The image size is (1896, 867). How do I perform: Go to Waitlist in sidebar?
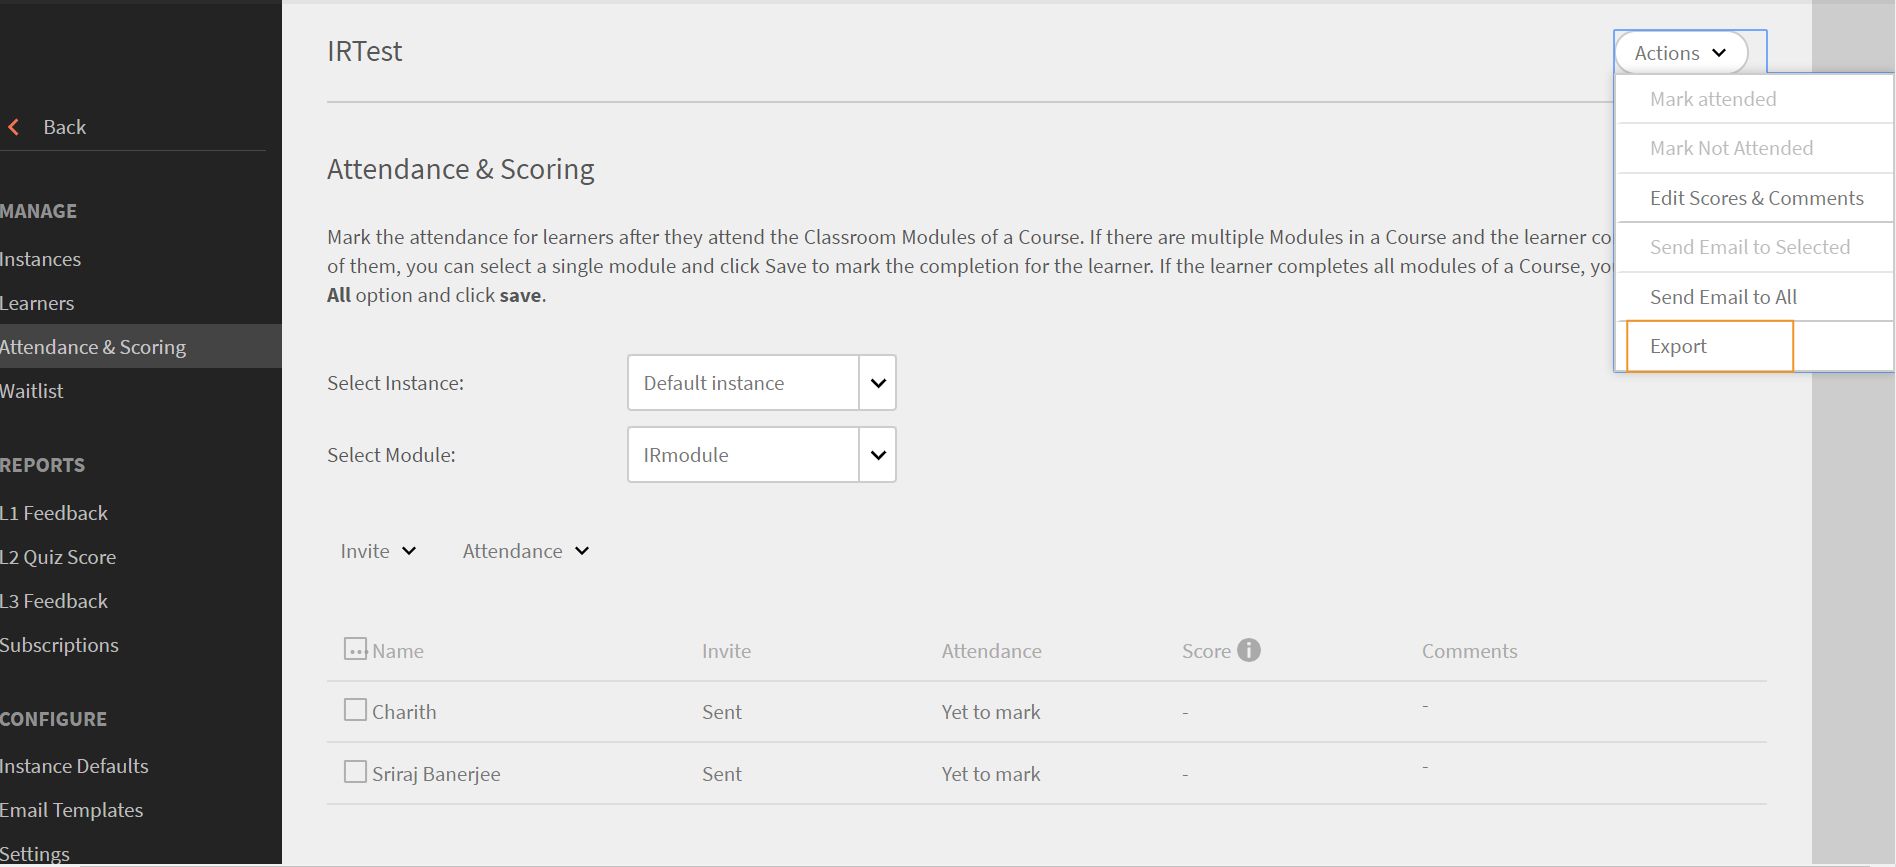tap(32, 391)
